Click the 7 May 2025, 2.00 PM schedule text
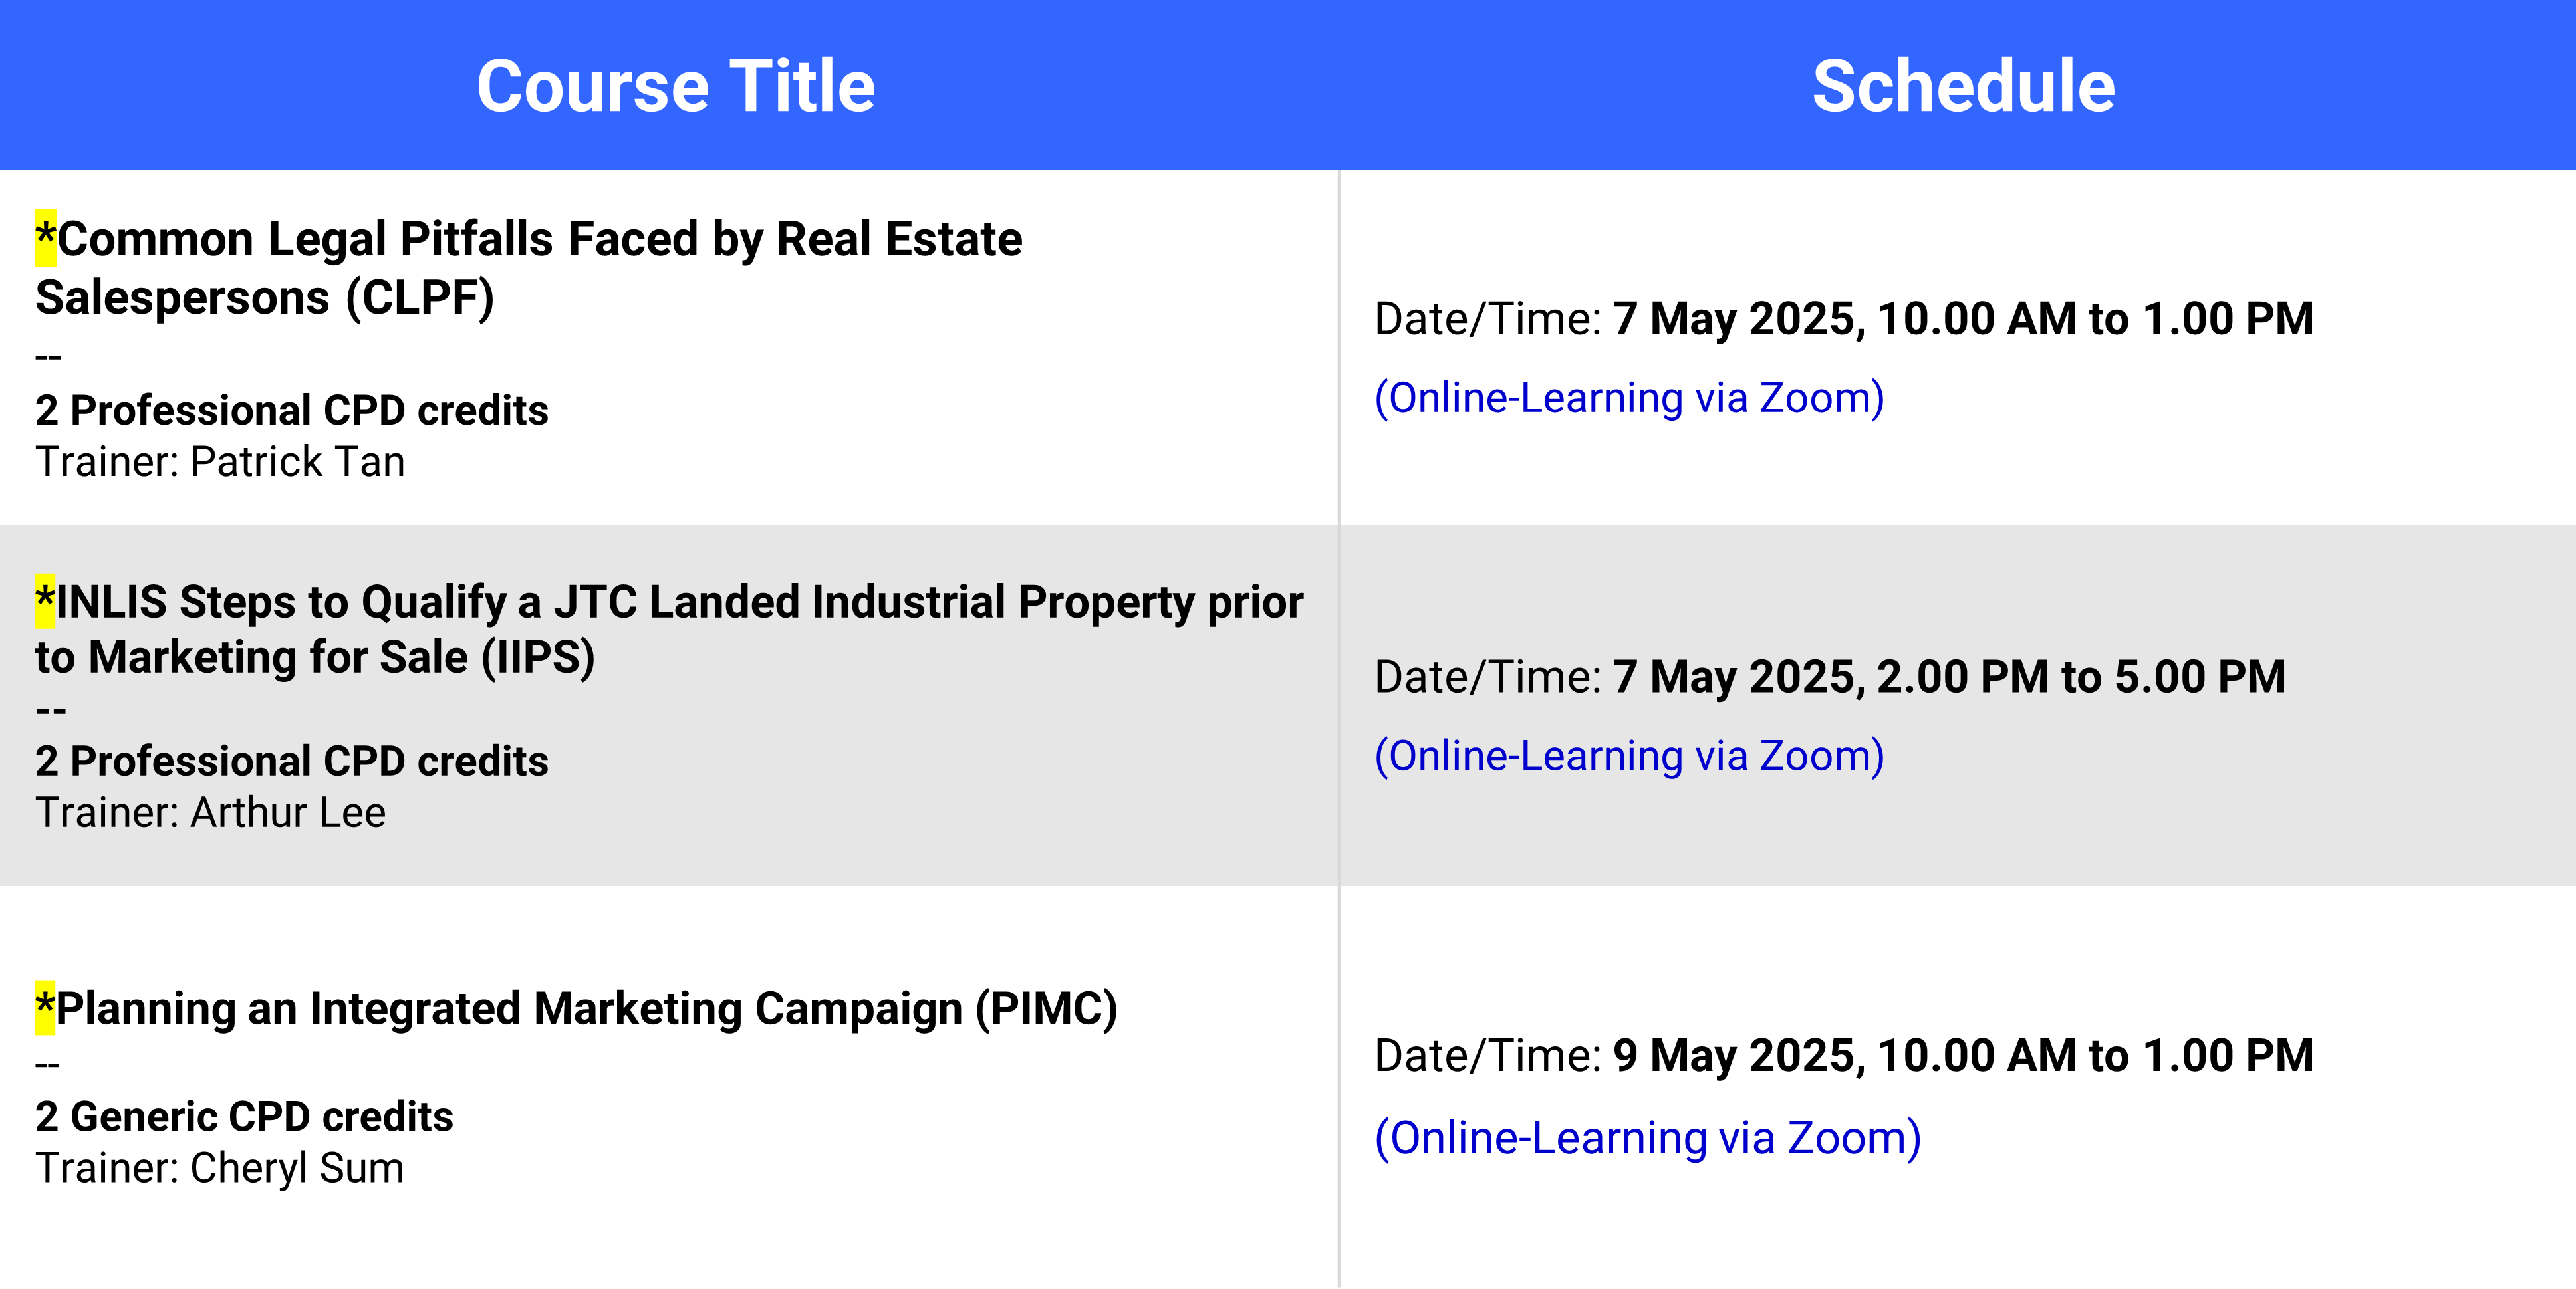The image size is (2576, 1289). pos(1949,677)
